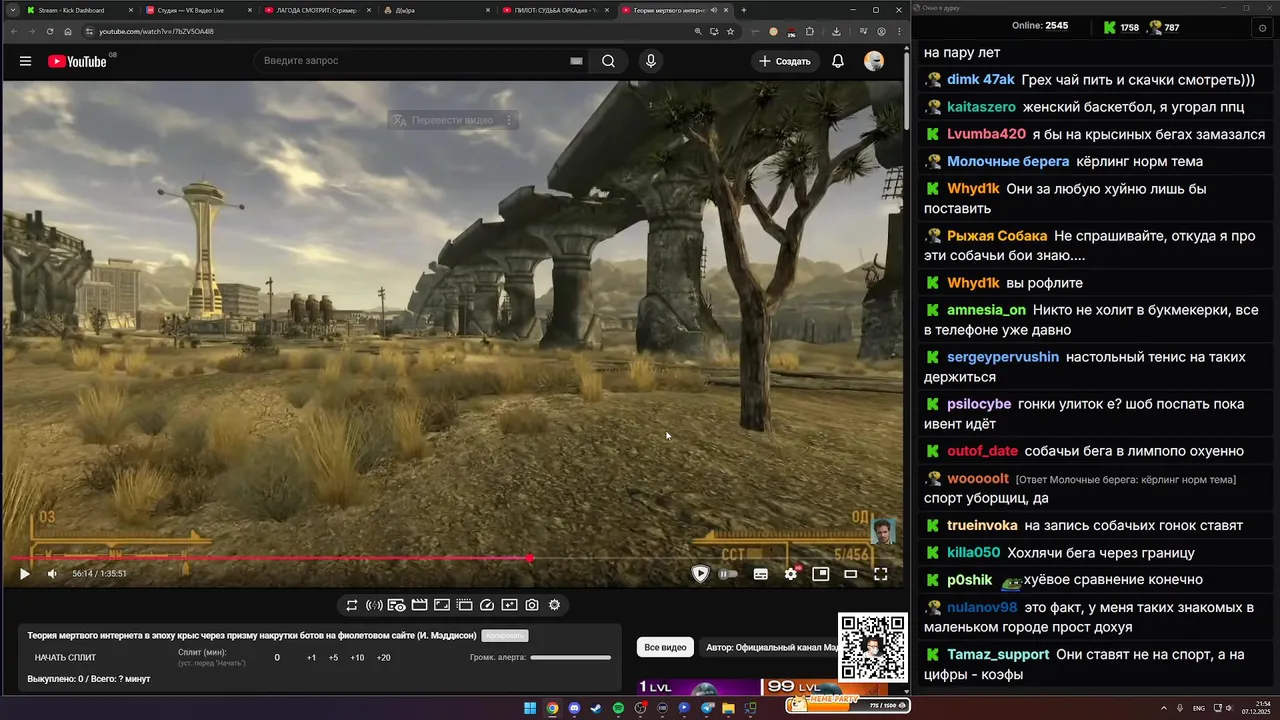The image size is (1280, 720).
Task: Play the video with play button
Action: 25,574
